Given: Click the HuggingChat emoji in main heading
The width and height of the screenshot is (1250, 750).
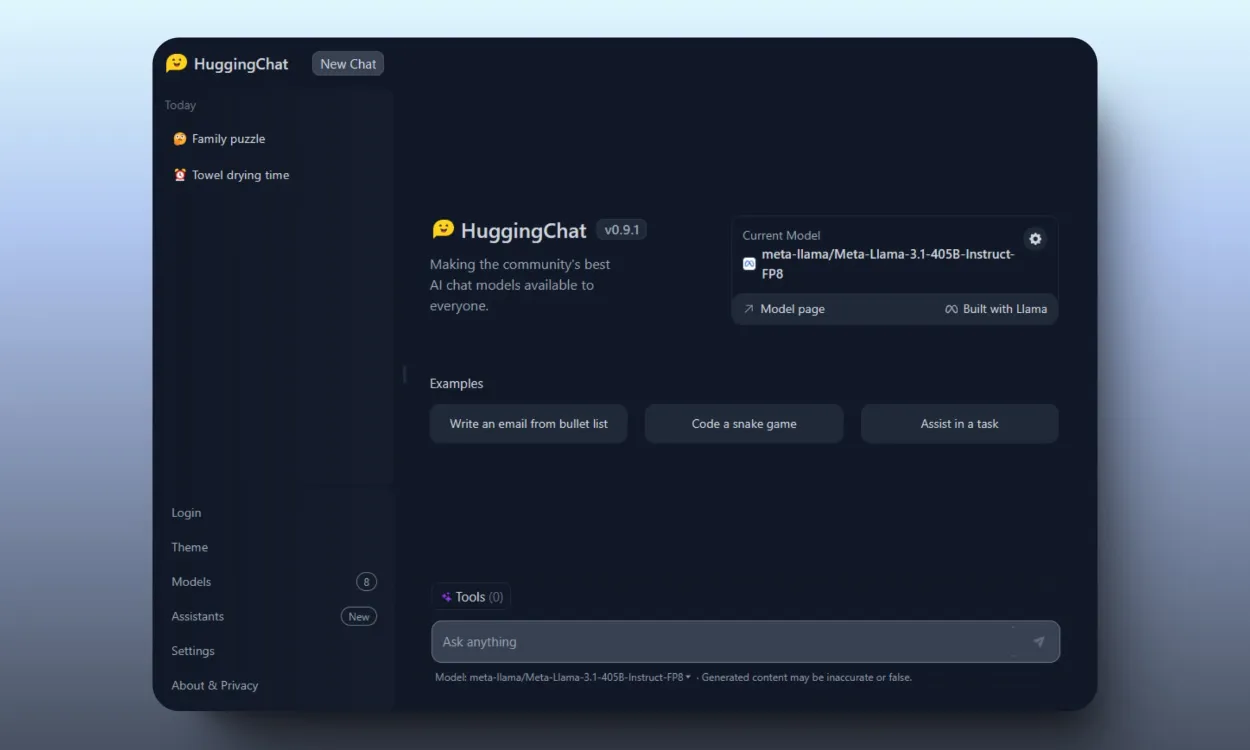Looking at the screenshot, I should pyautogui.click(x=443, y=230).
